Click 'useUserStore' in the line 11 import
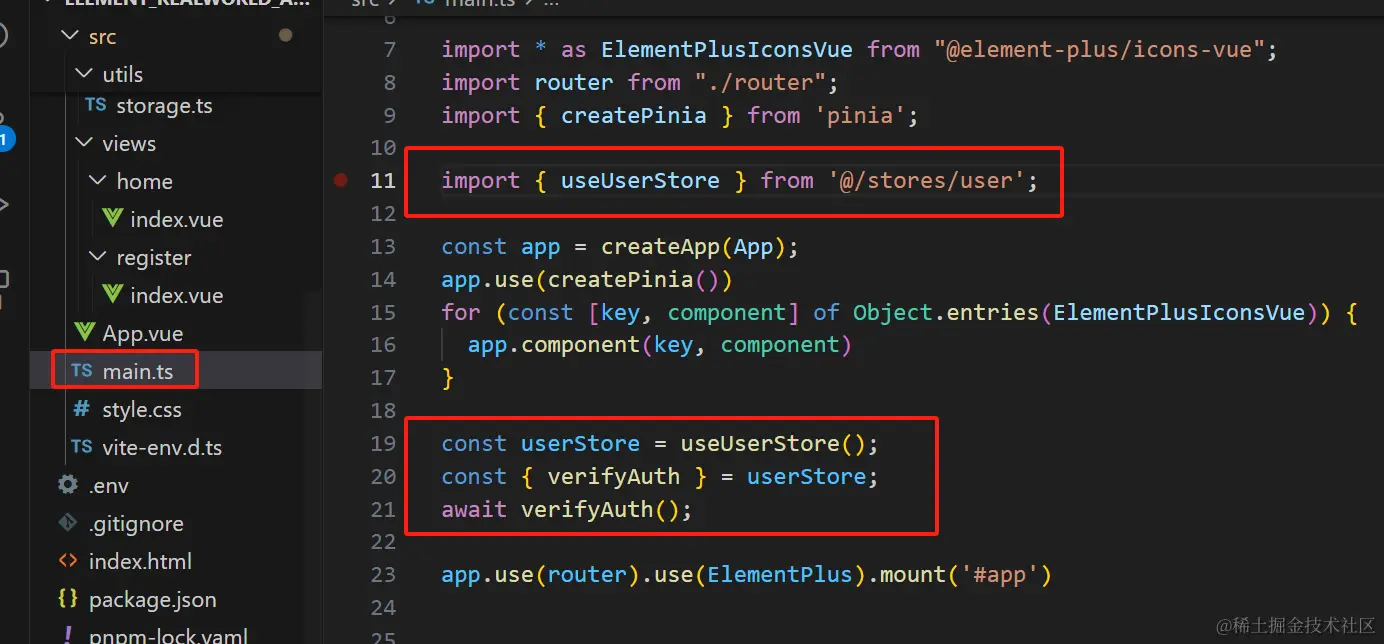The image size is (1384, 644). click(640, 180)
